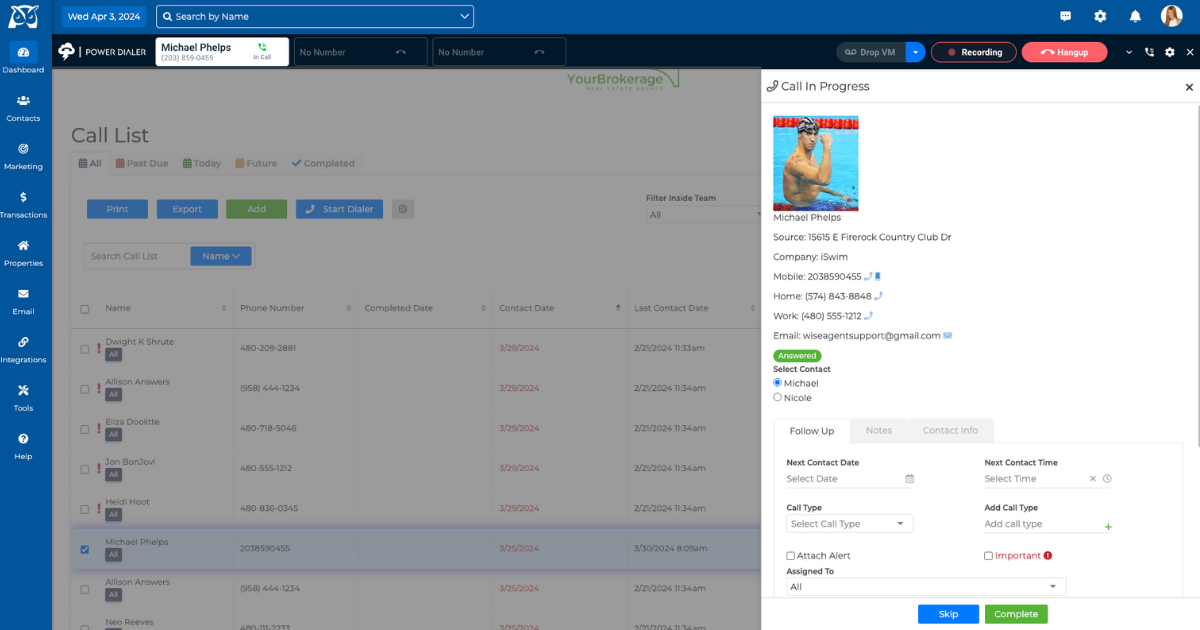This screenshot has width=1200, height=630.
Task: Open Transactions in the sidebar
Action: (23, 204)
